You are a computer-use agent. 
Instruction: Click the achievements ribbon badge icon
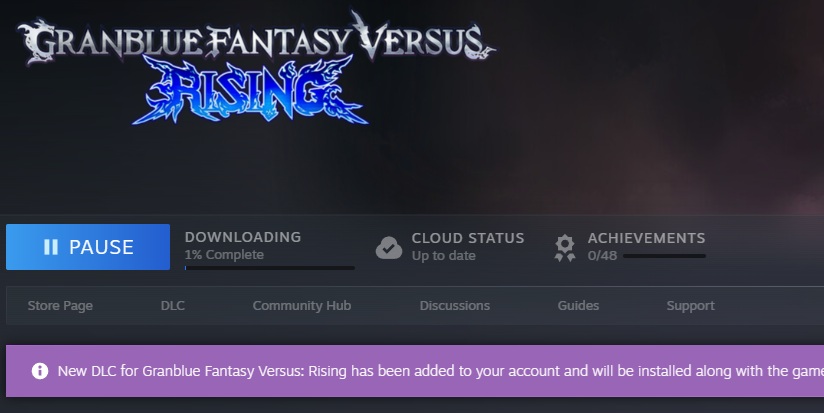tap(565, 248)
